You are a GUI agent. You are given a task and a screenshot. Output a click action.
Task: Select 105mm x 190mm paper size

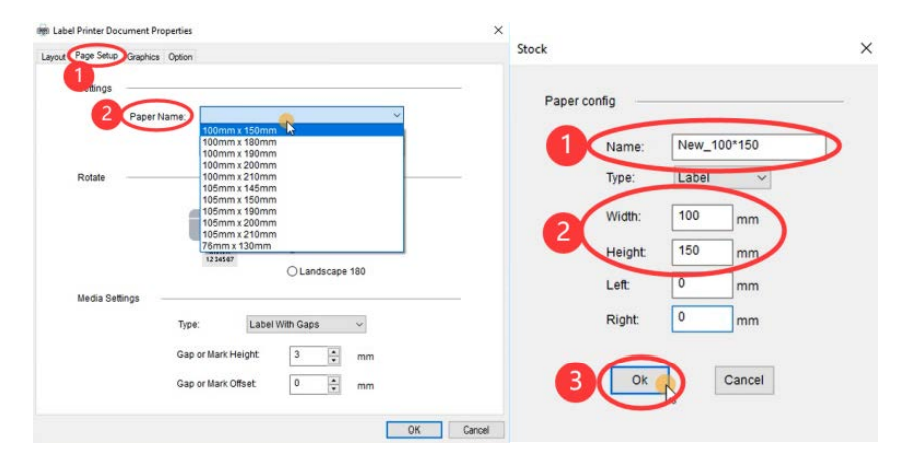[x=302, y=211]
